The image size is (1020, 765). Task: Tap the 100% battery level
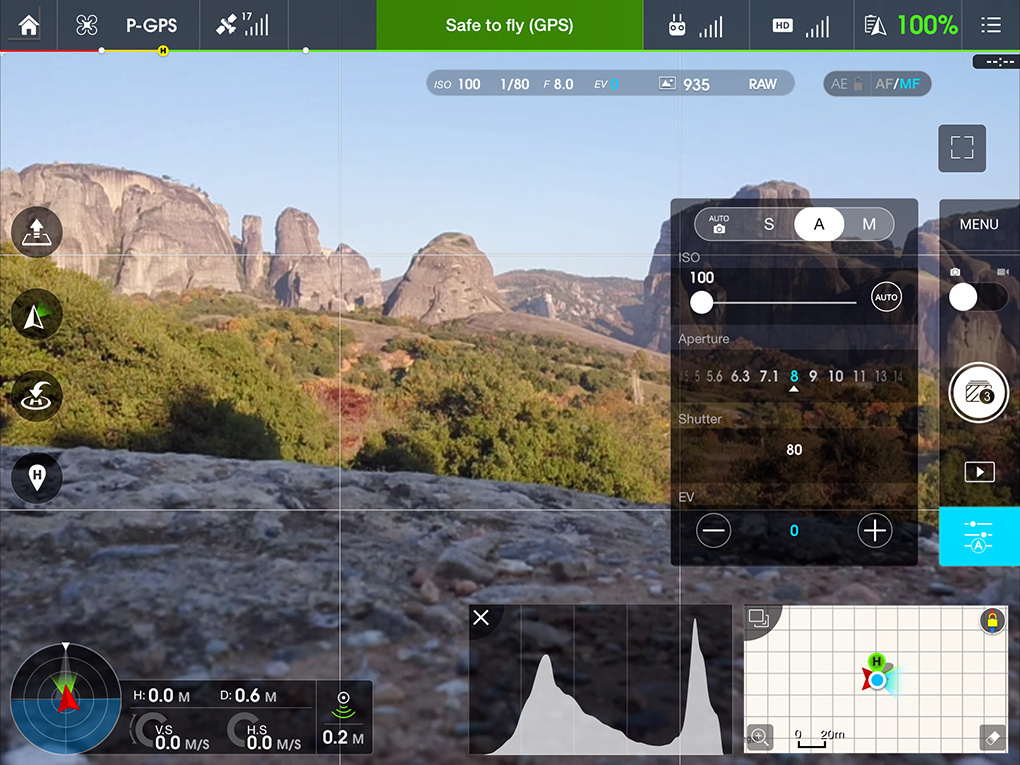[927, 25]
